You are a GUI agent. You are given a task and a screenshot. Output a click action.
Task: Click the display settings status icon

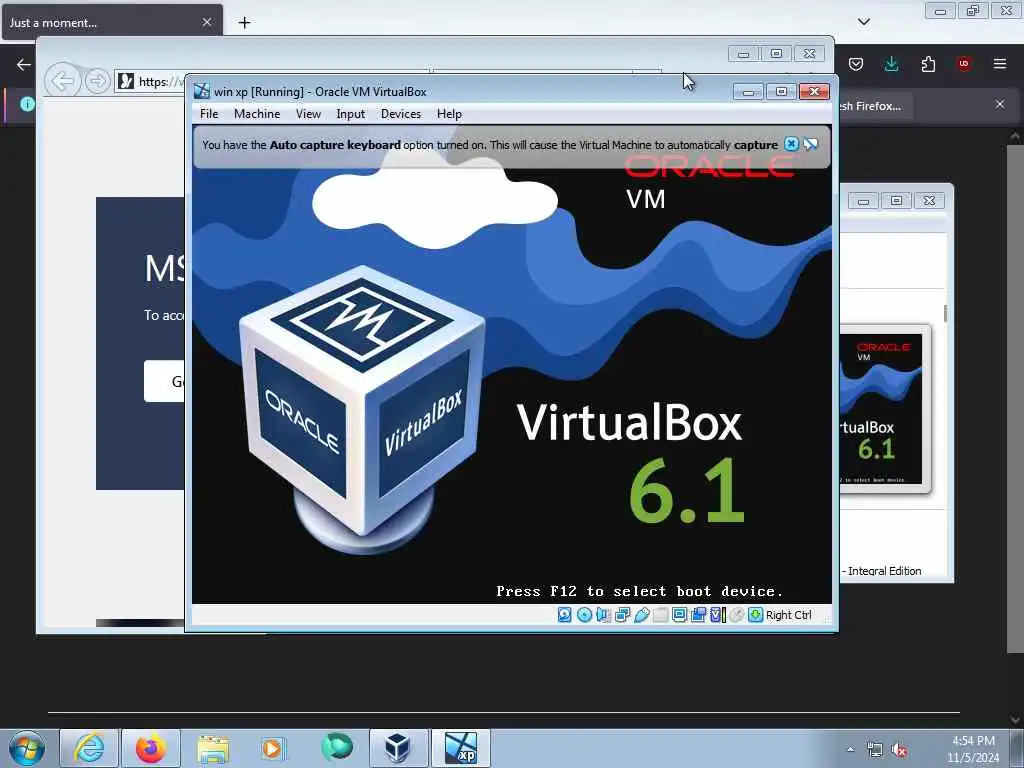[x=679, y=615]
